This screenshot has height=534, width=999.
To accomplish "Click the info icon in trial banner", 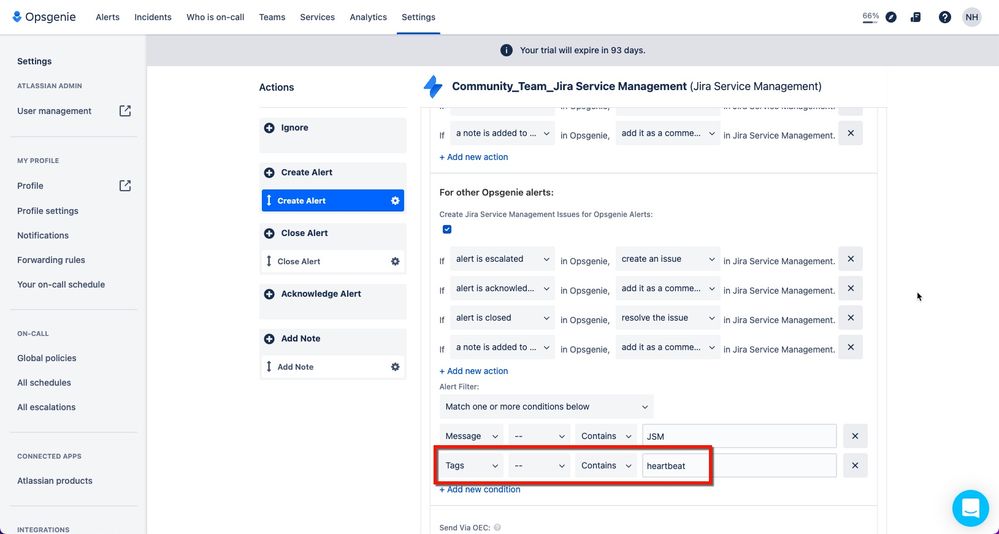I will tap(507, 50).
